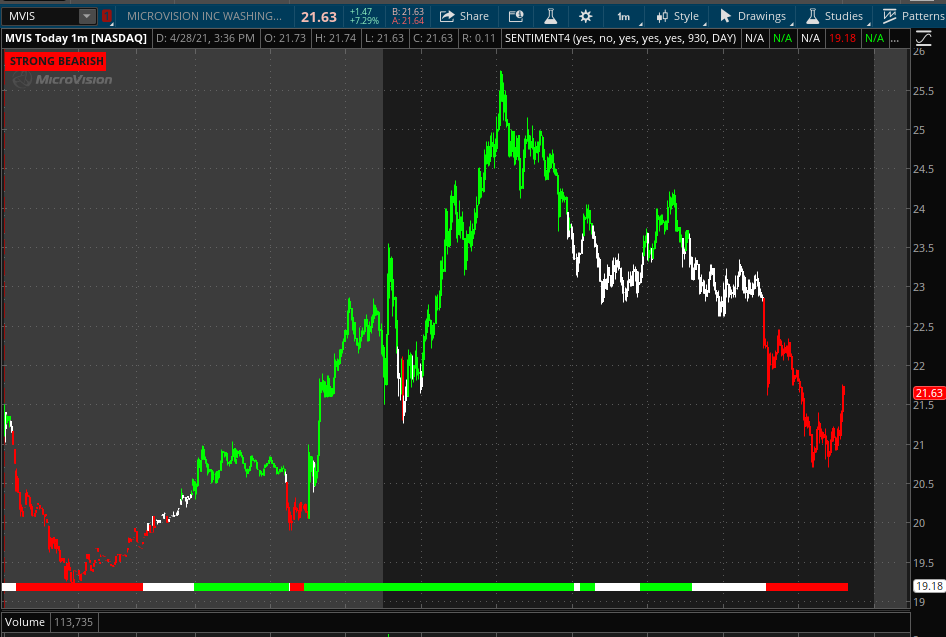
Task: Open the Studies menu
Action: 835,16
